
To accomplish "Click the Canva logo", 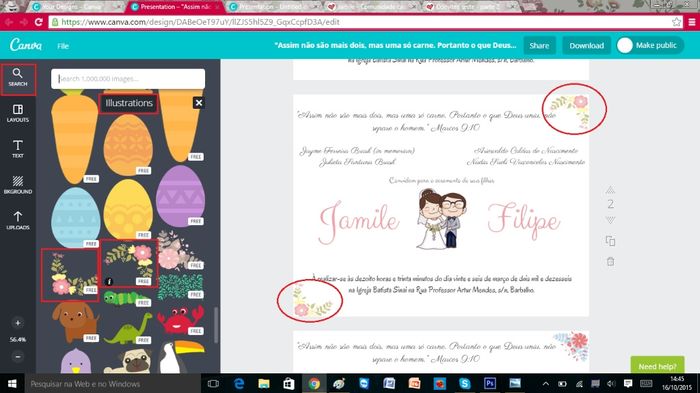I will tap(26, 45).
